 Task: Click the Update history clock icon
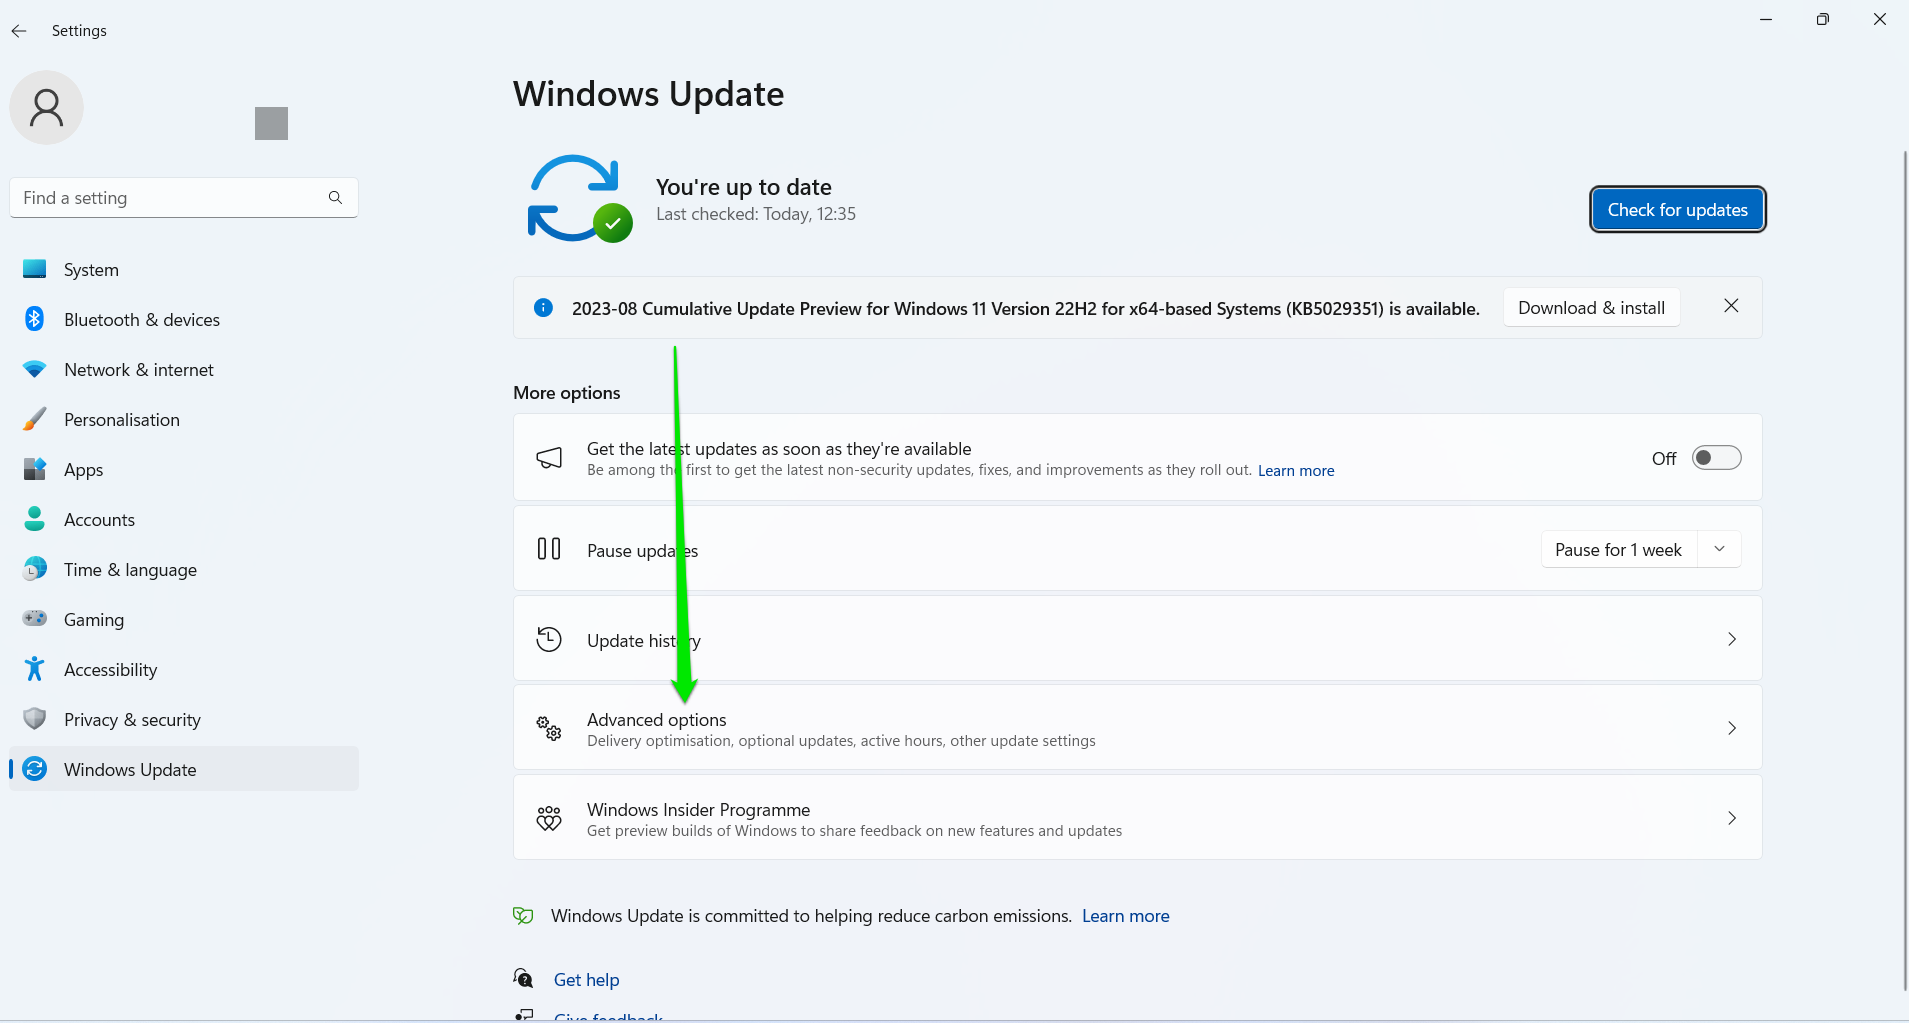(x=549, y=639)
